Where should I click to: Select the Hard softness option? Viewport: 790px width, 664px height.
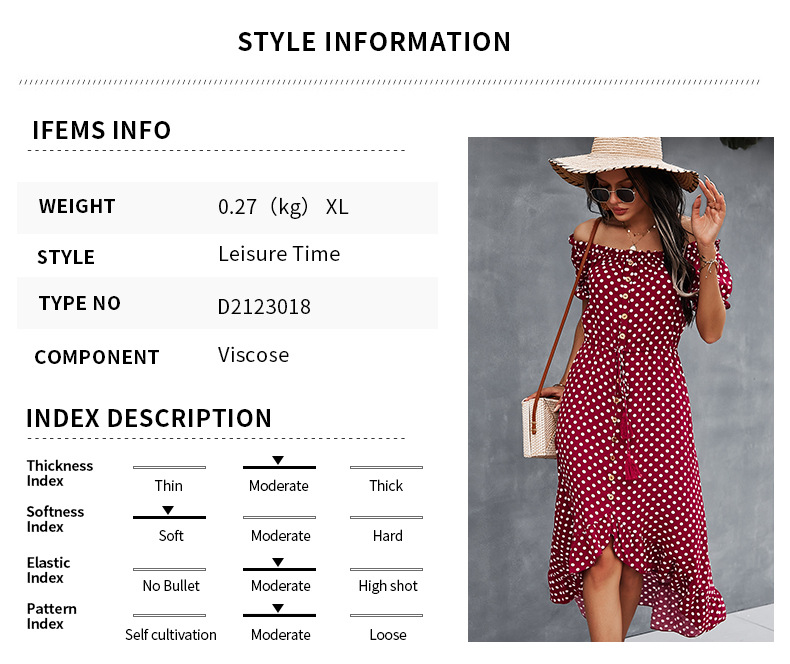pyautogui.click(x=387, y=535)
